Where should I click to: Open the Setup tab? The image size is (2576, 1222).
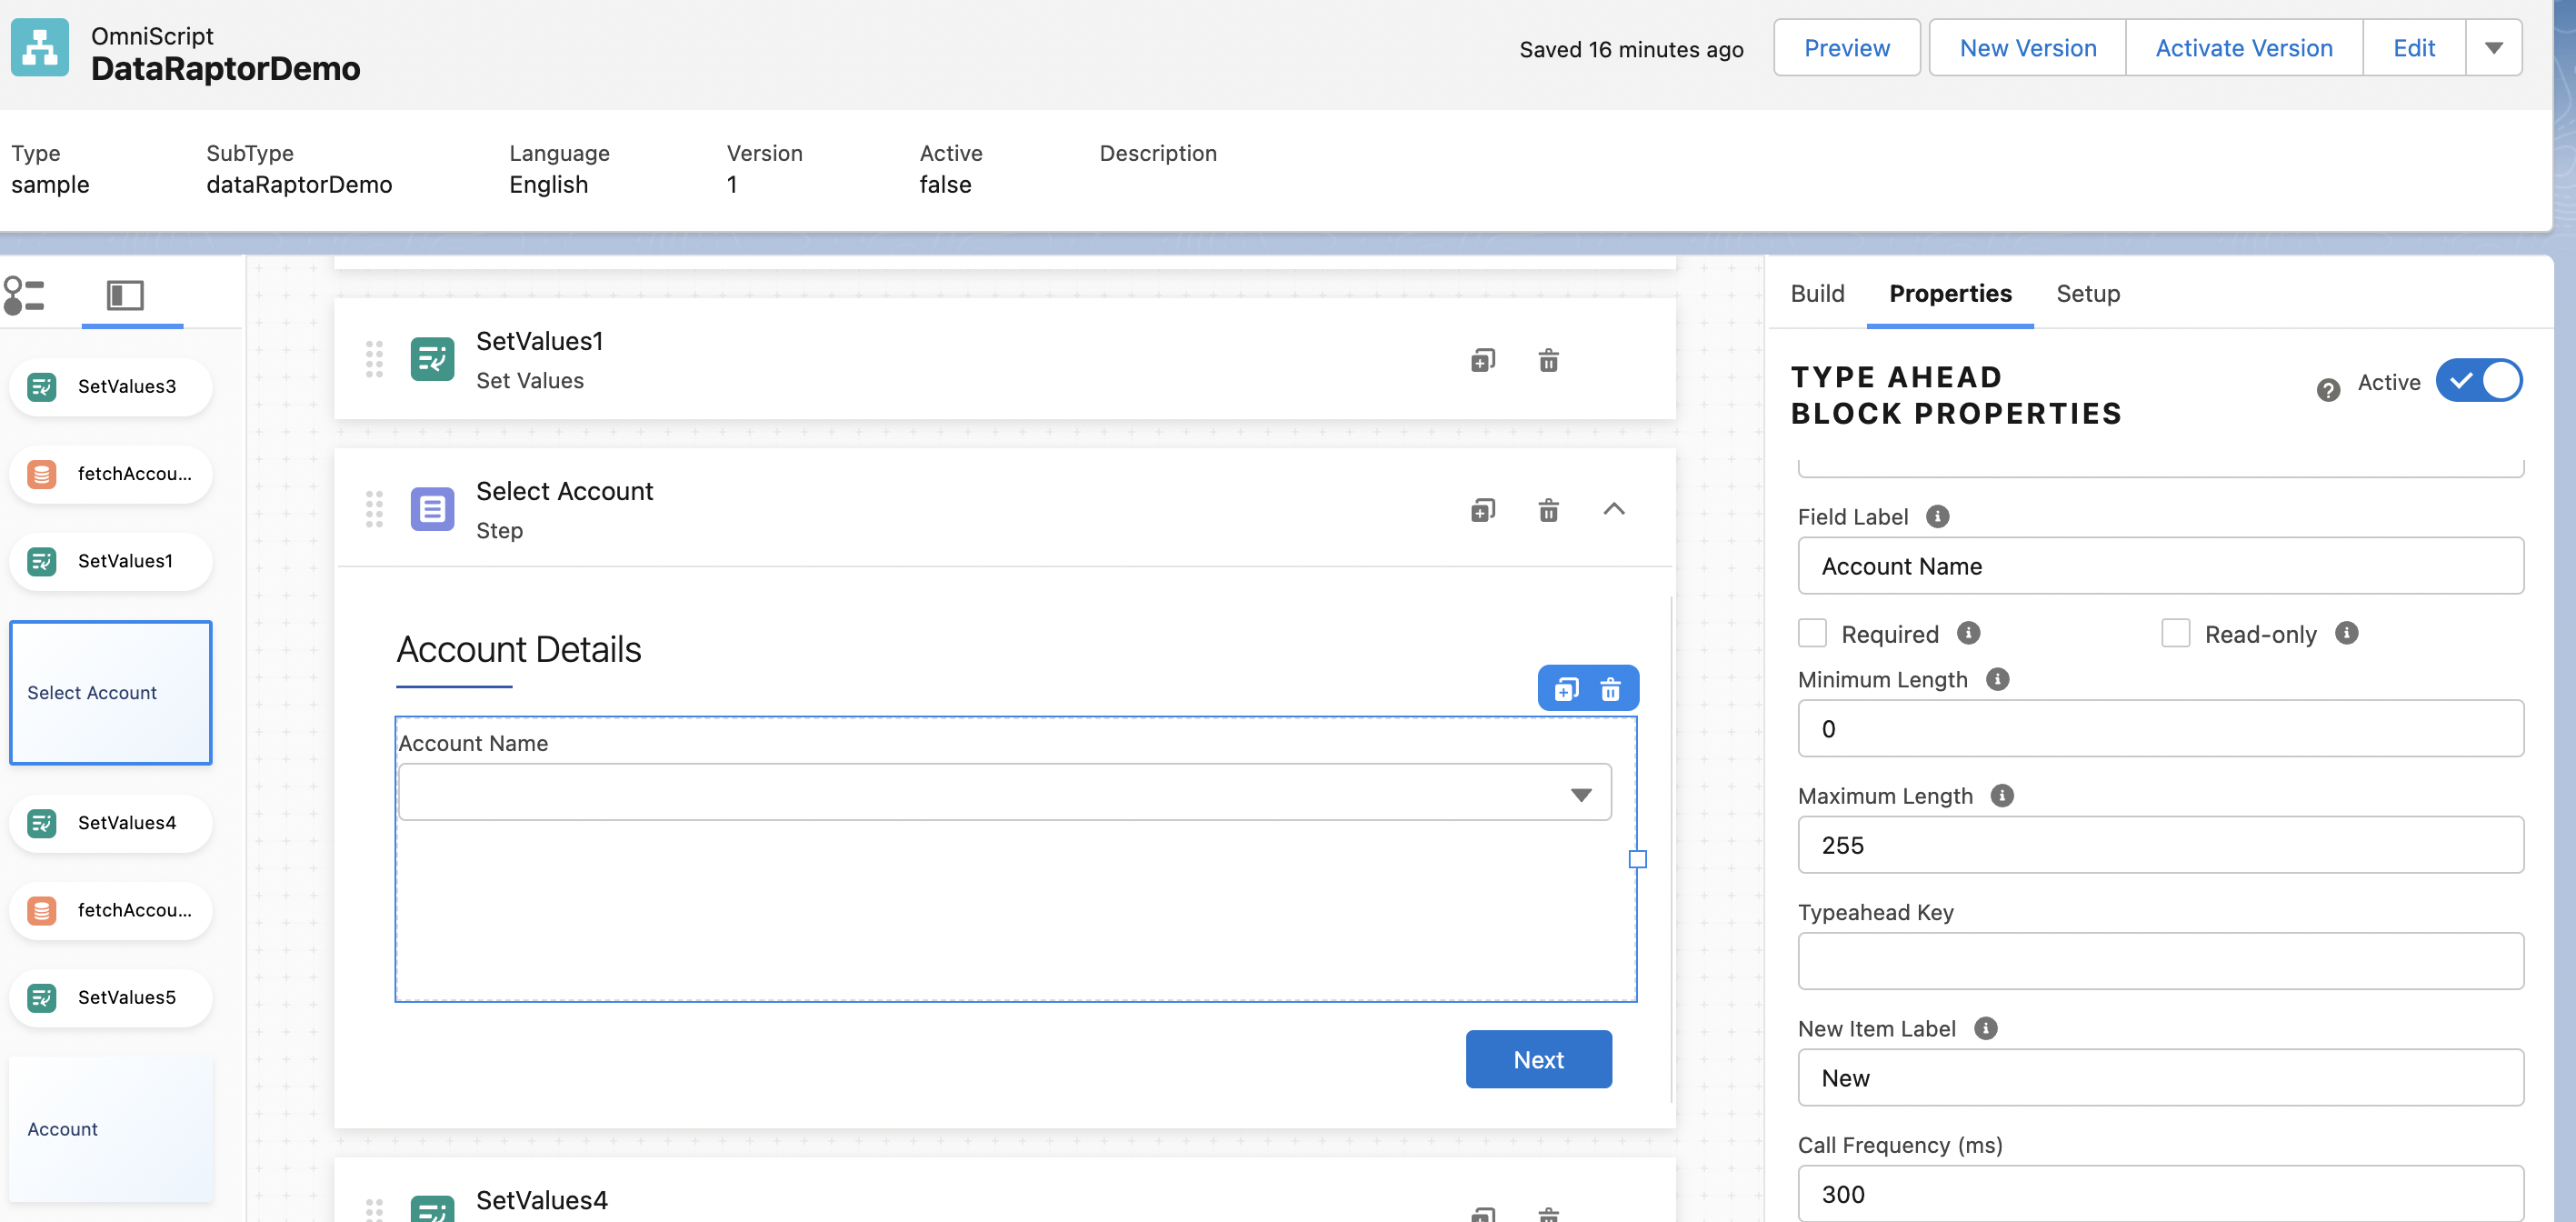[x=2087, y=294]
